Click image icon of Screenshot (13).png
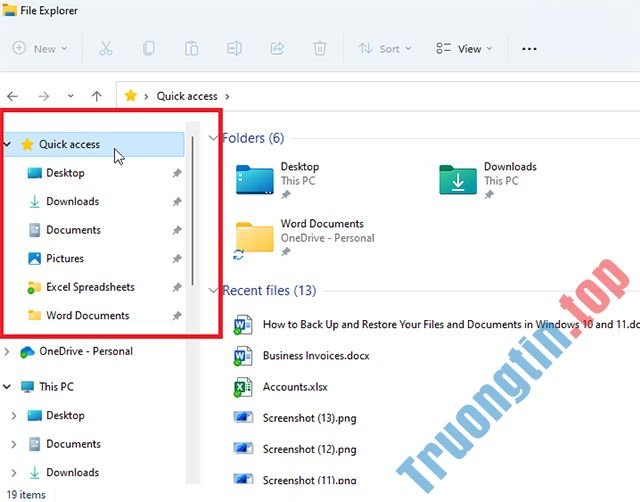Image resolution: width=640 pixels, height=502 pixels. tap(244, 417)
